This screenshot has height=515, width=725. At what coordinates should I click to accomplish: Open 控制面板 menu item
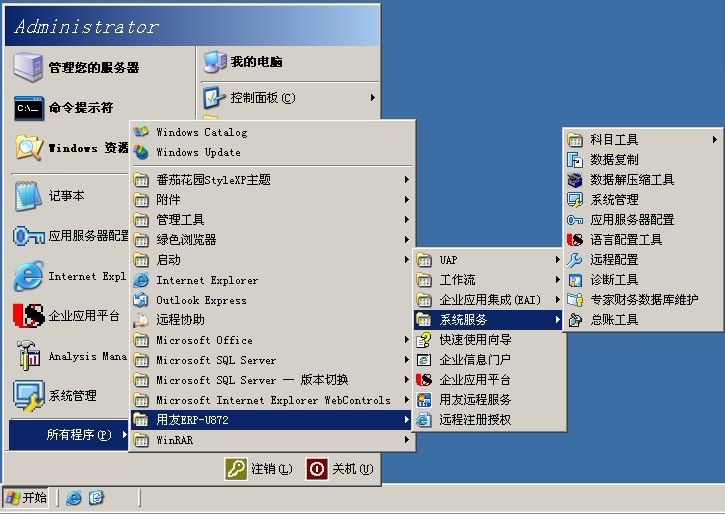click(289, 98)
